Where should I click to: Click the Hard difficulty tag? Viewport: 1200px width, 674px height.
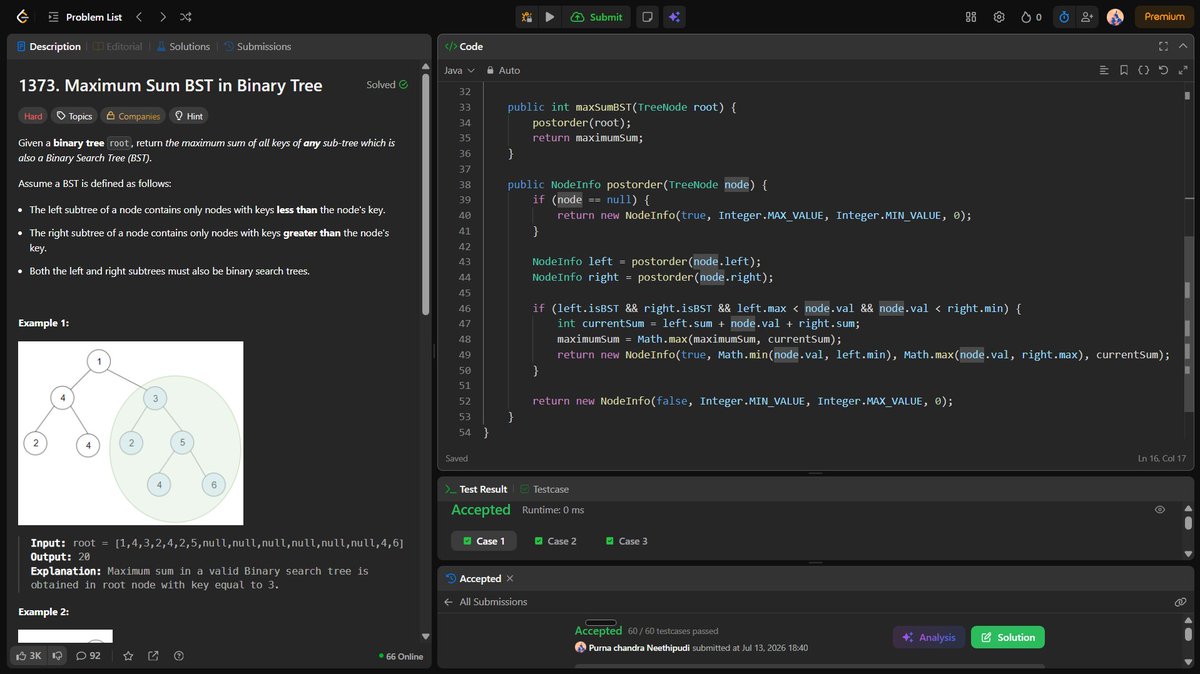33,116
